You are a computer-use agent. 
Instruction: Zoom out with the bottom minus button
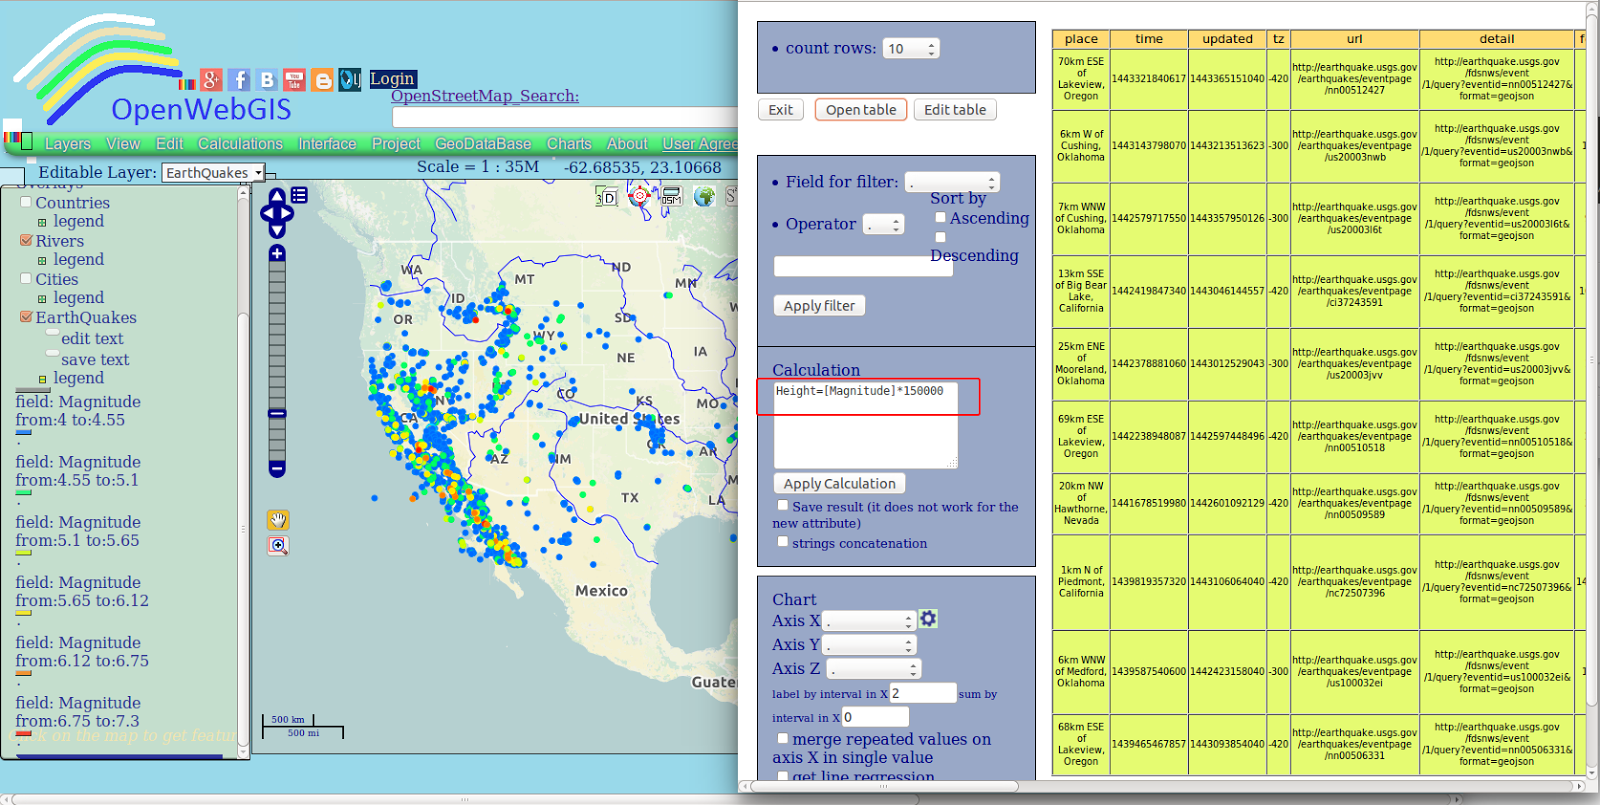(x=277, y=468)
